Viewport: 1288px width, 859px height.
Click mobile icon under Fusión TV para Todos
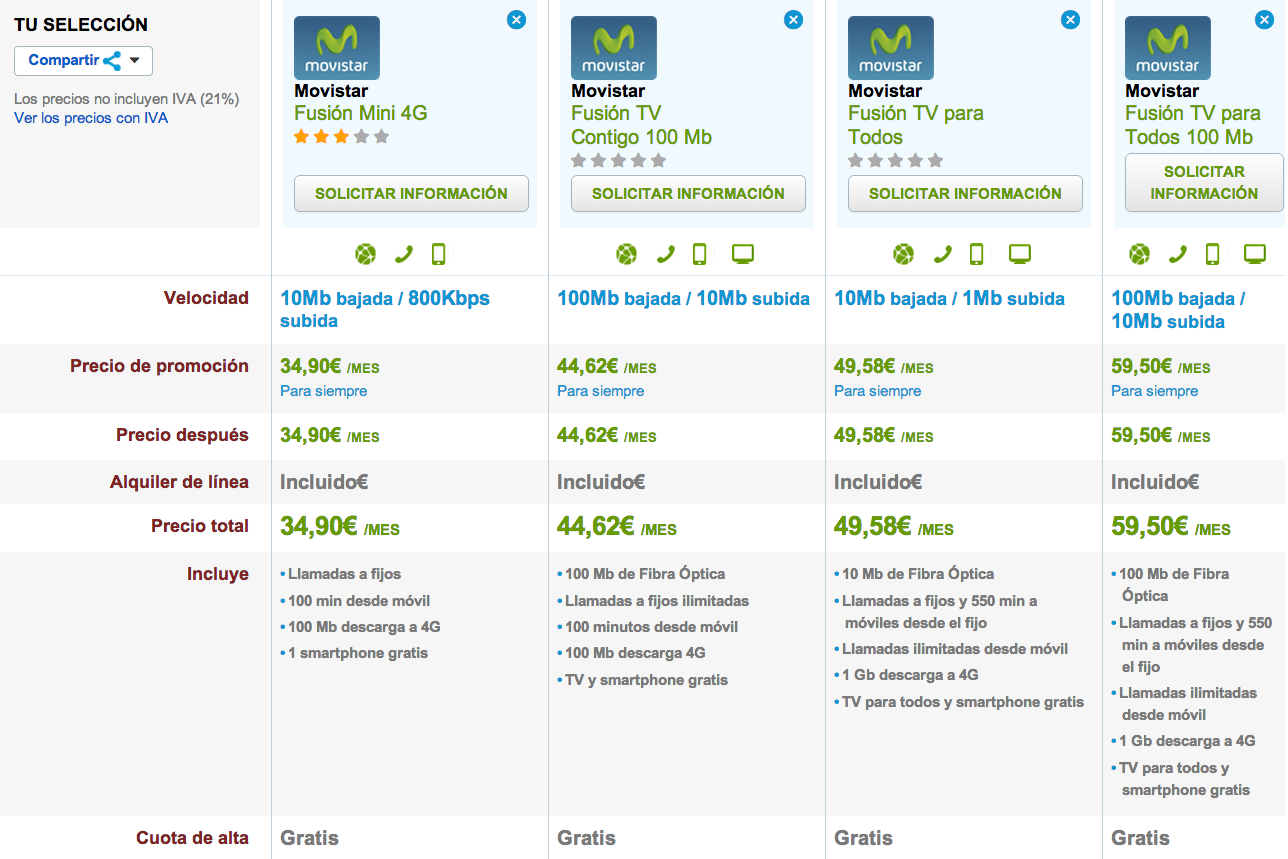pyautogui.click(x=977, y=255)
